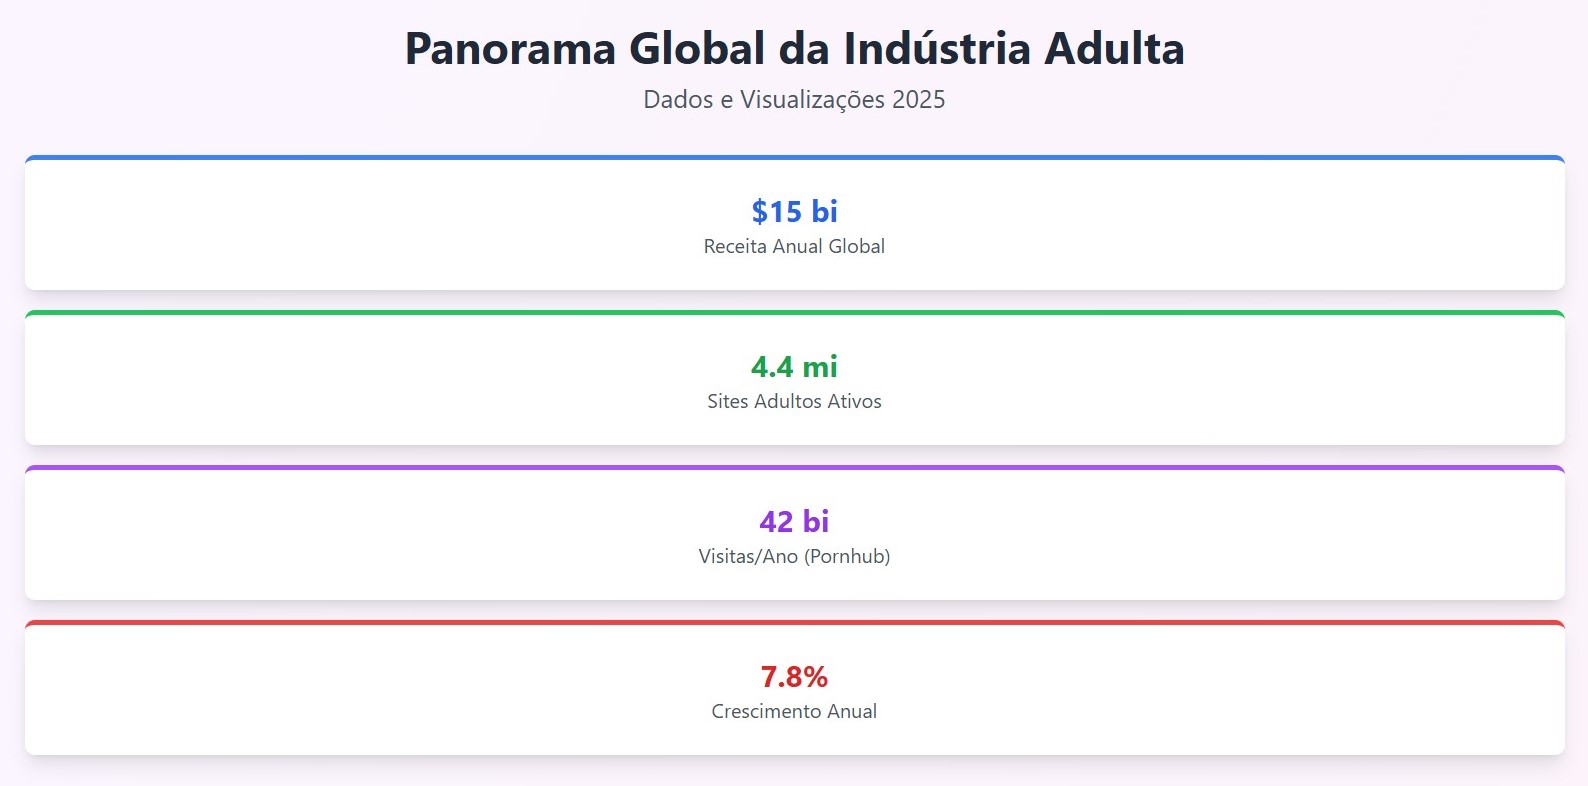This screenshot has width=1588, height=786.
Task: Click the "Crescimento Anual" label
Action: 794,711
